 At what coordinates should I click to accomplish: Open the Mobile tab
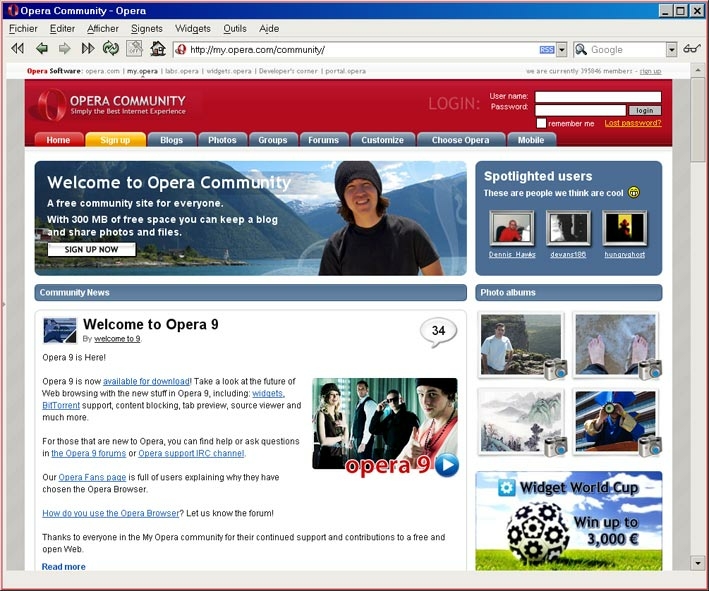click(x=531, y=140)
